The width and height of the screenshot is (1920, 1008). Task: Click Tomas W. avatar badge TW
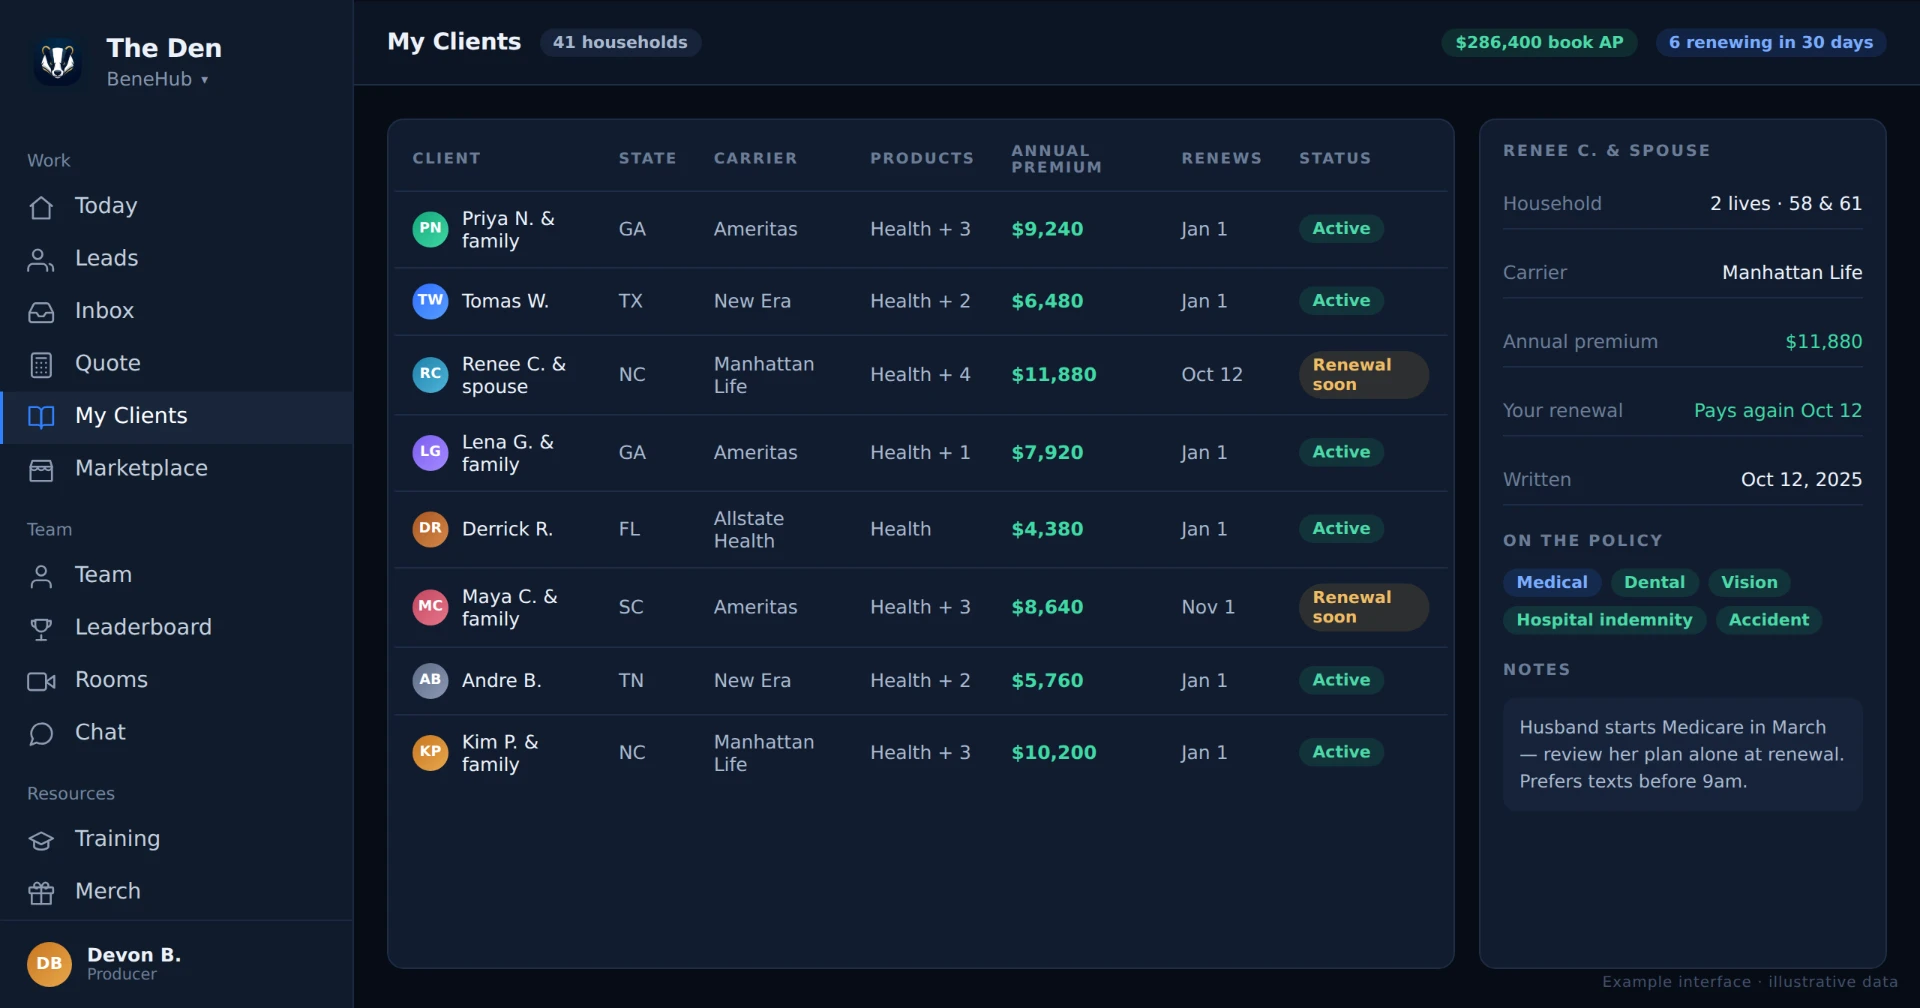(430, 301)
